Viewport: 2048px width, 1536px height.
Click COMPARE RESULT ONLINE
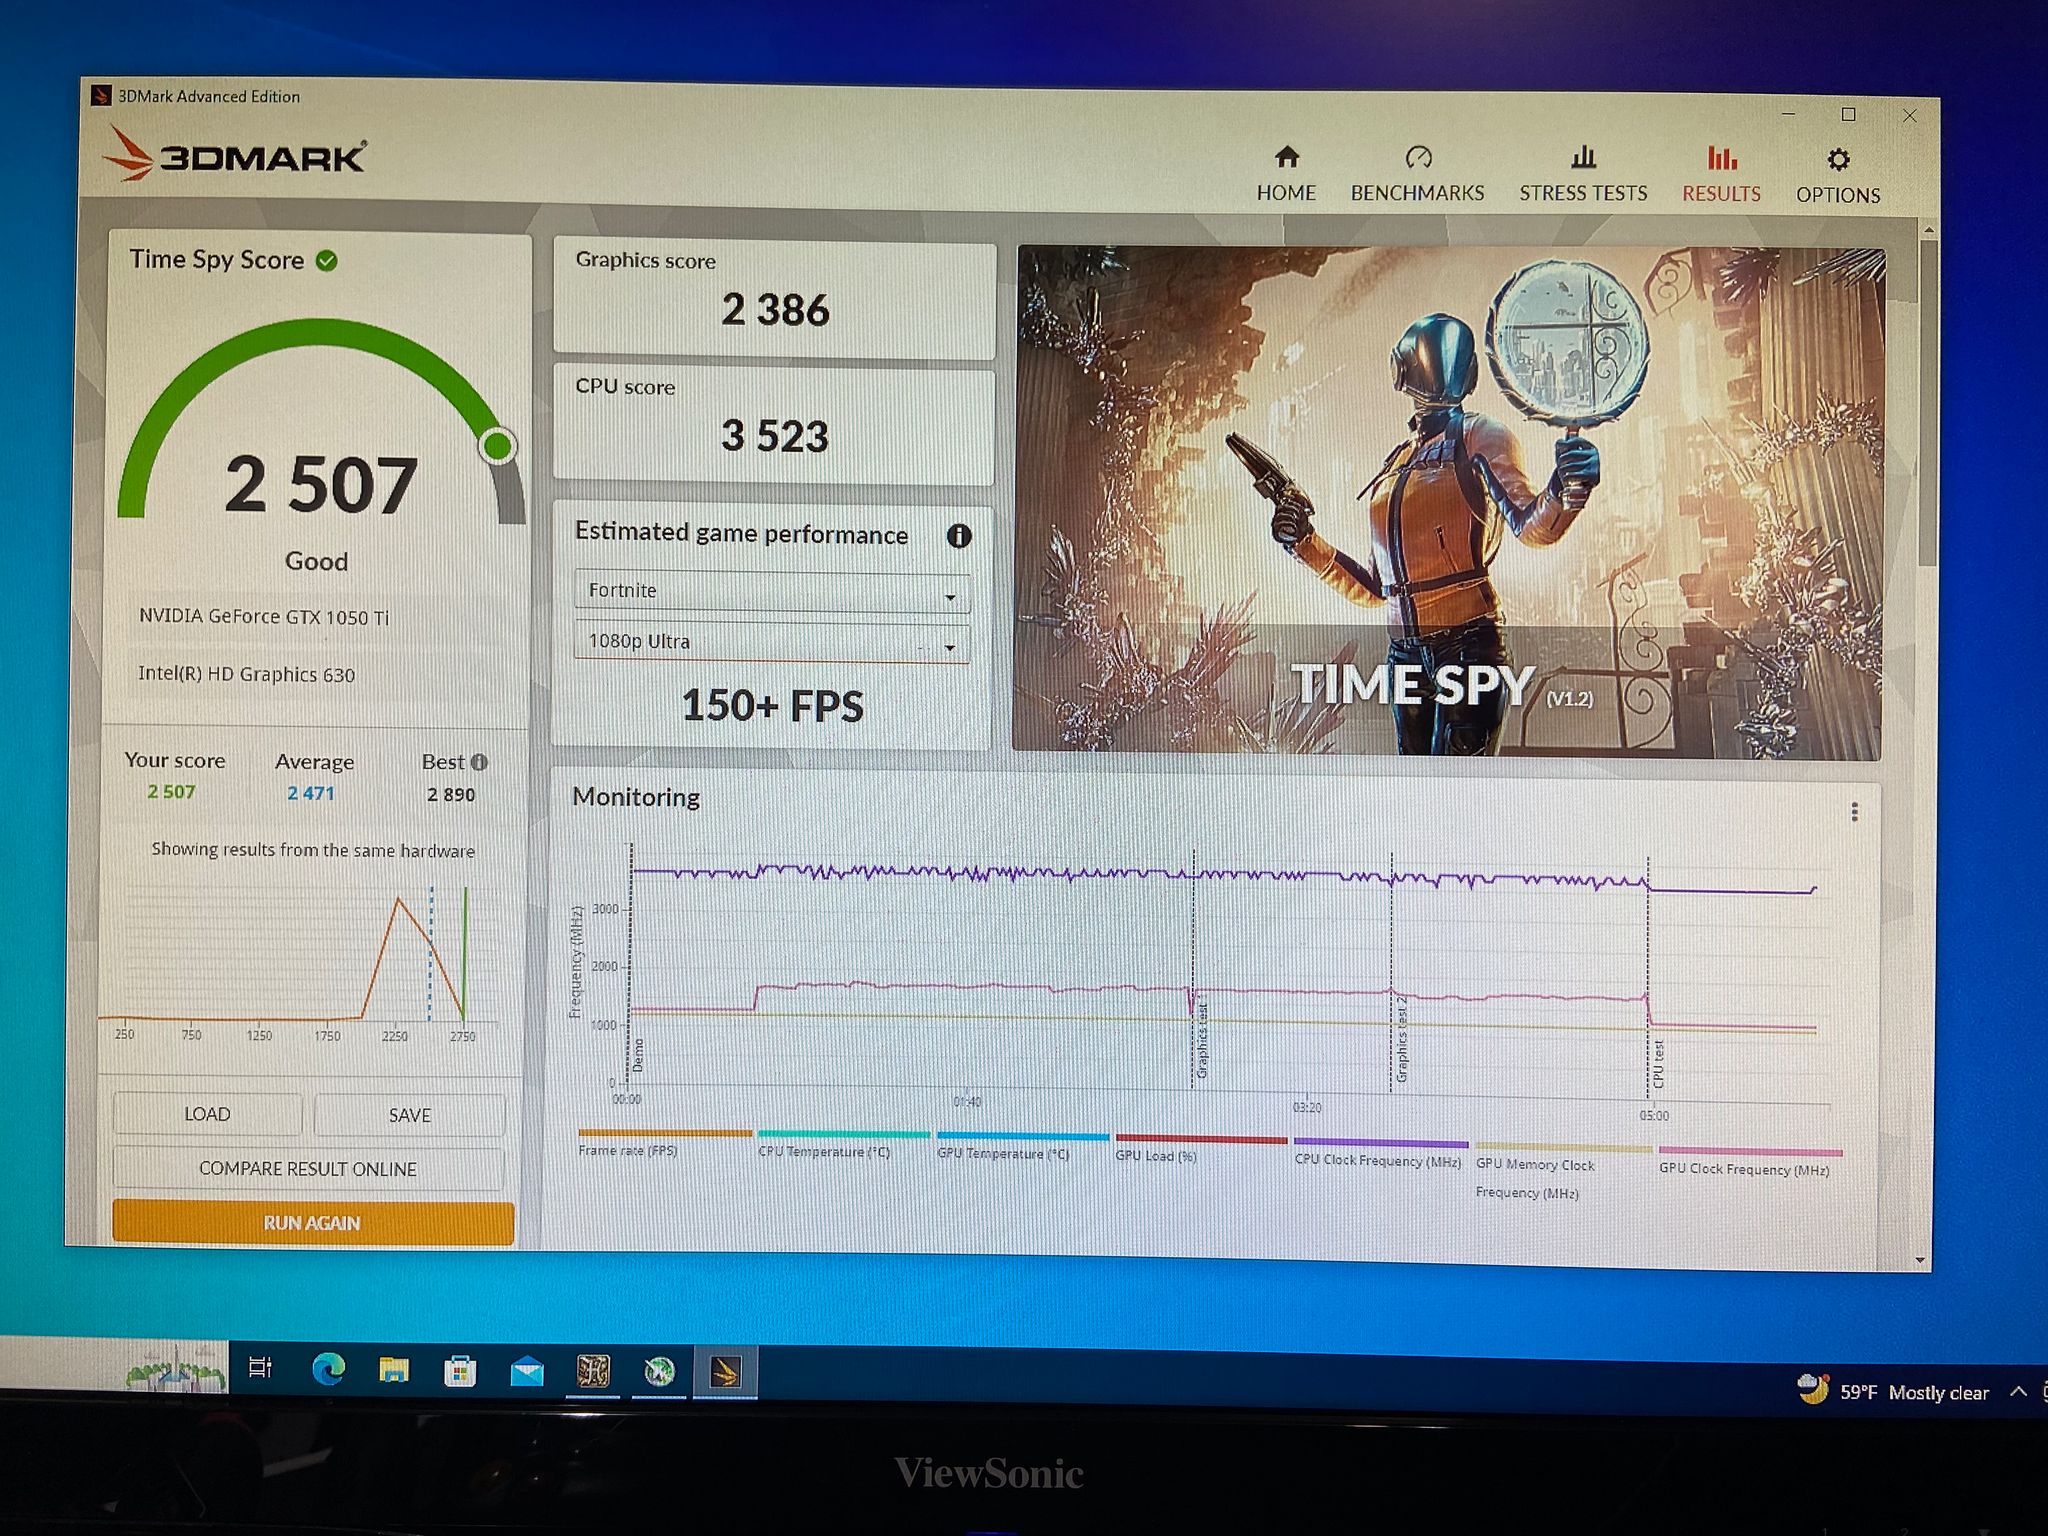(308, 1168)
